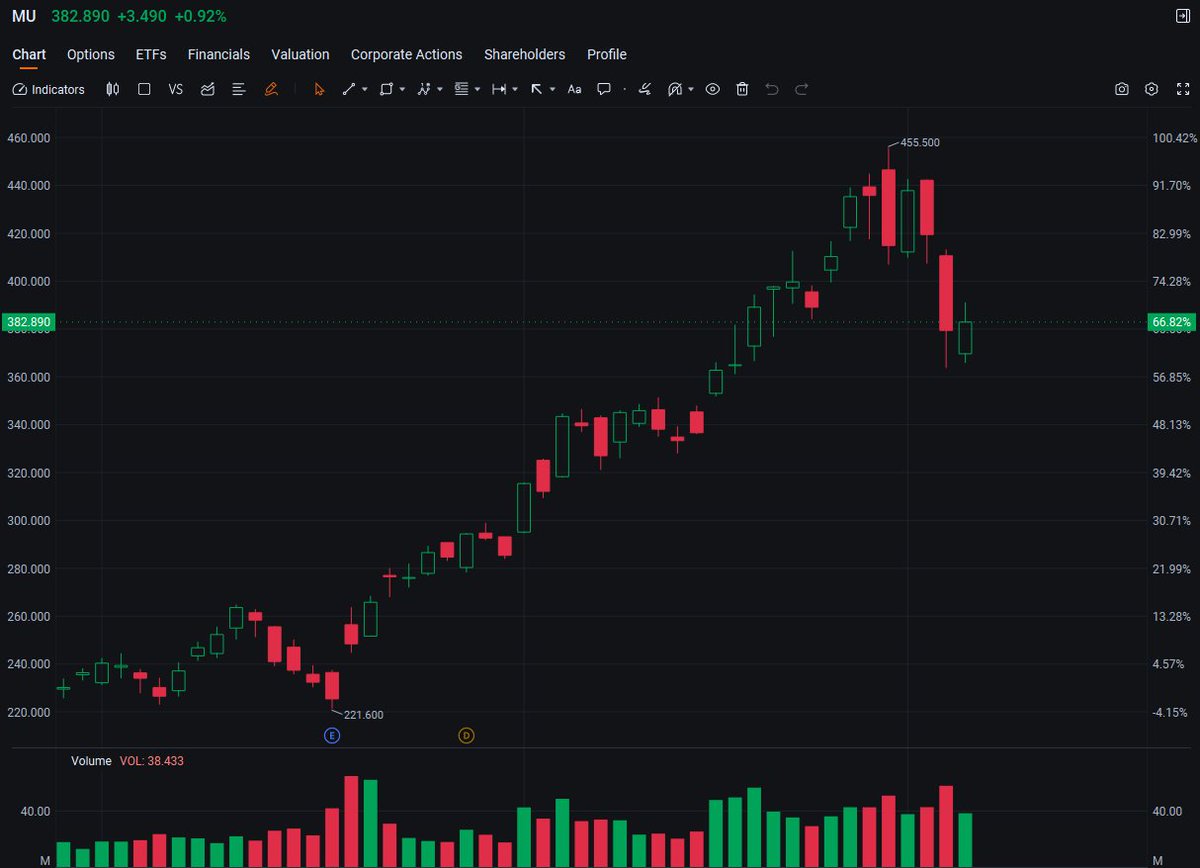Open the ETFs tab

[x=151, y=55]
